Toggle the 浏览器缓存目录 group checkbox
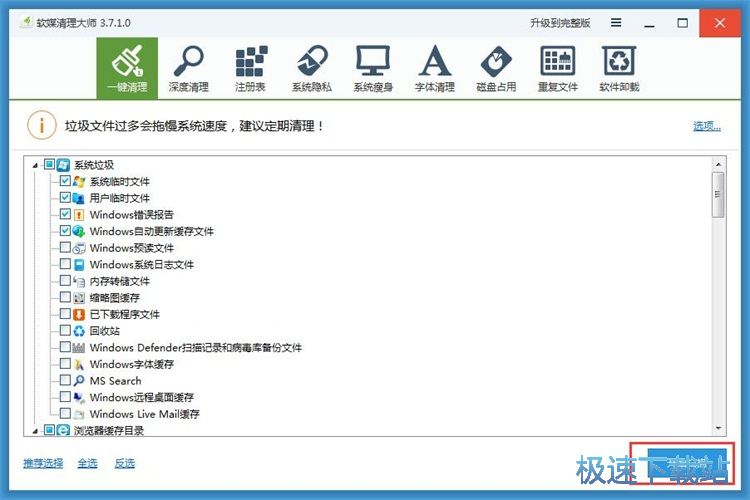Image resolution: width=750 pixels, height=500 pixels. (49, 430)
